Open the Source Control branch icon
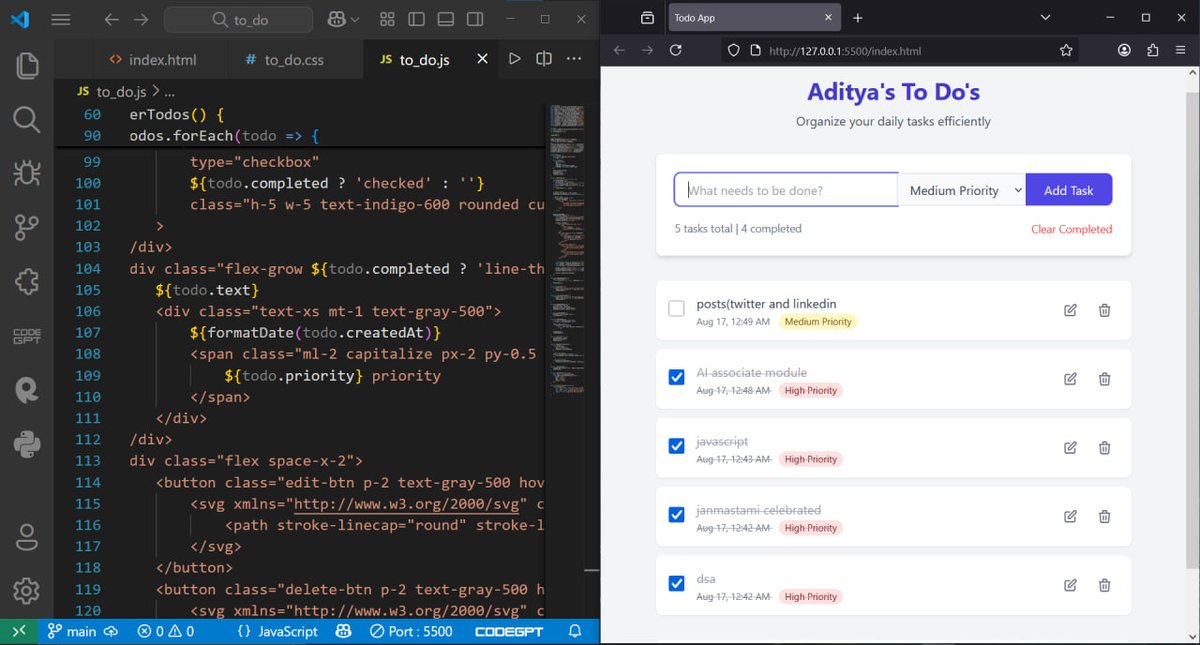The image size is (1200, 645). tap(27, 228)
